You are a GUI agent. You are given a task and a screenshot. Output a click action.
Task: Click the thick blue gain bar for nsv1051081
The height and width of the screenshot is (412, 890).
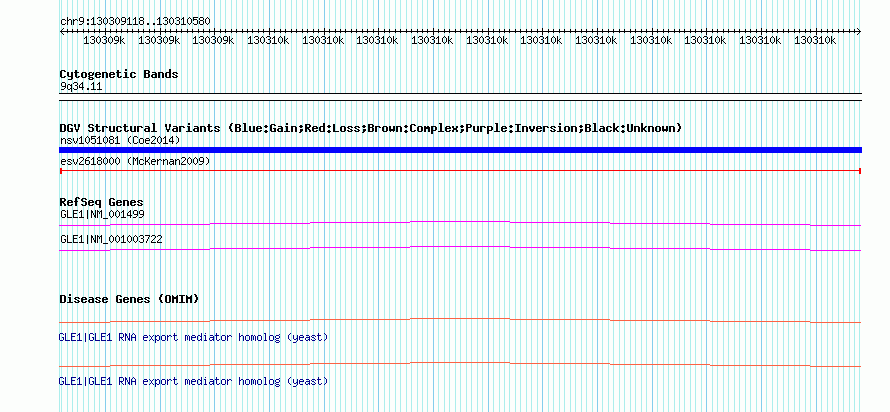(x=460, y=150)
